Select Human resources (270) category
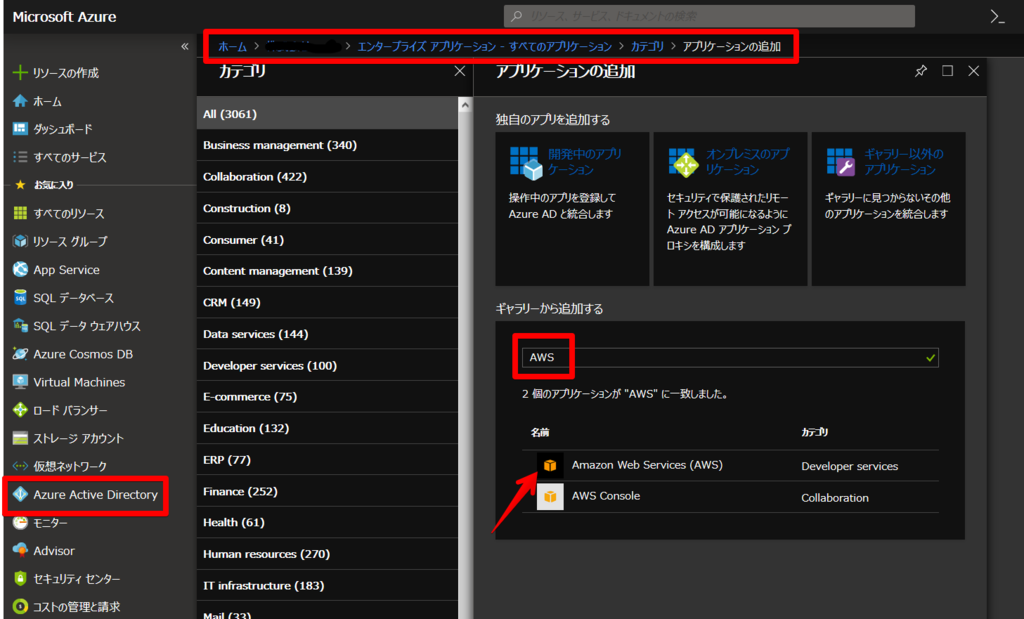The height and width of the screenshot is (619, 1024). click(327, 554)
